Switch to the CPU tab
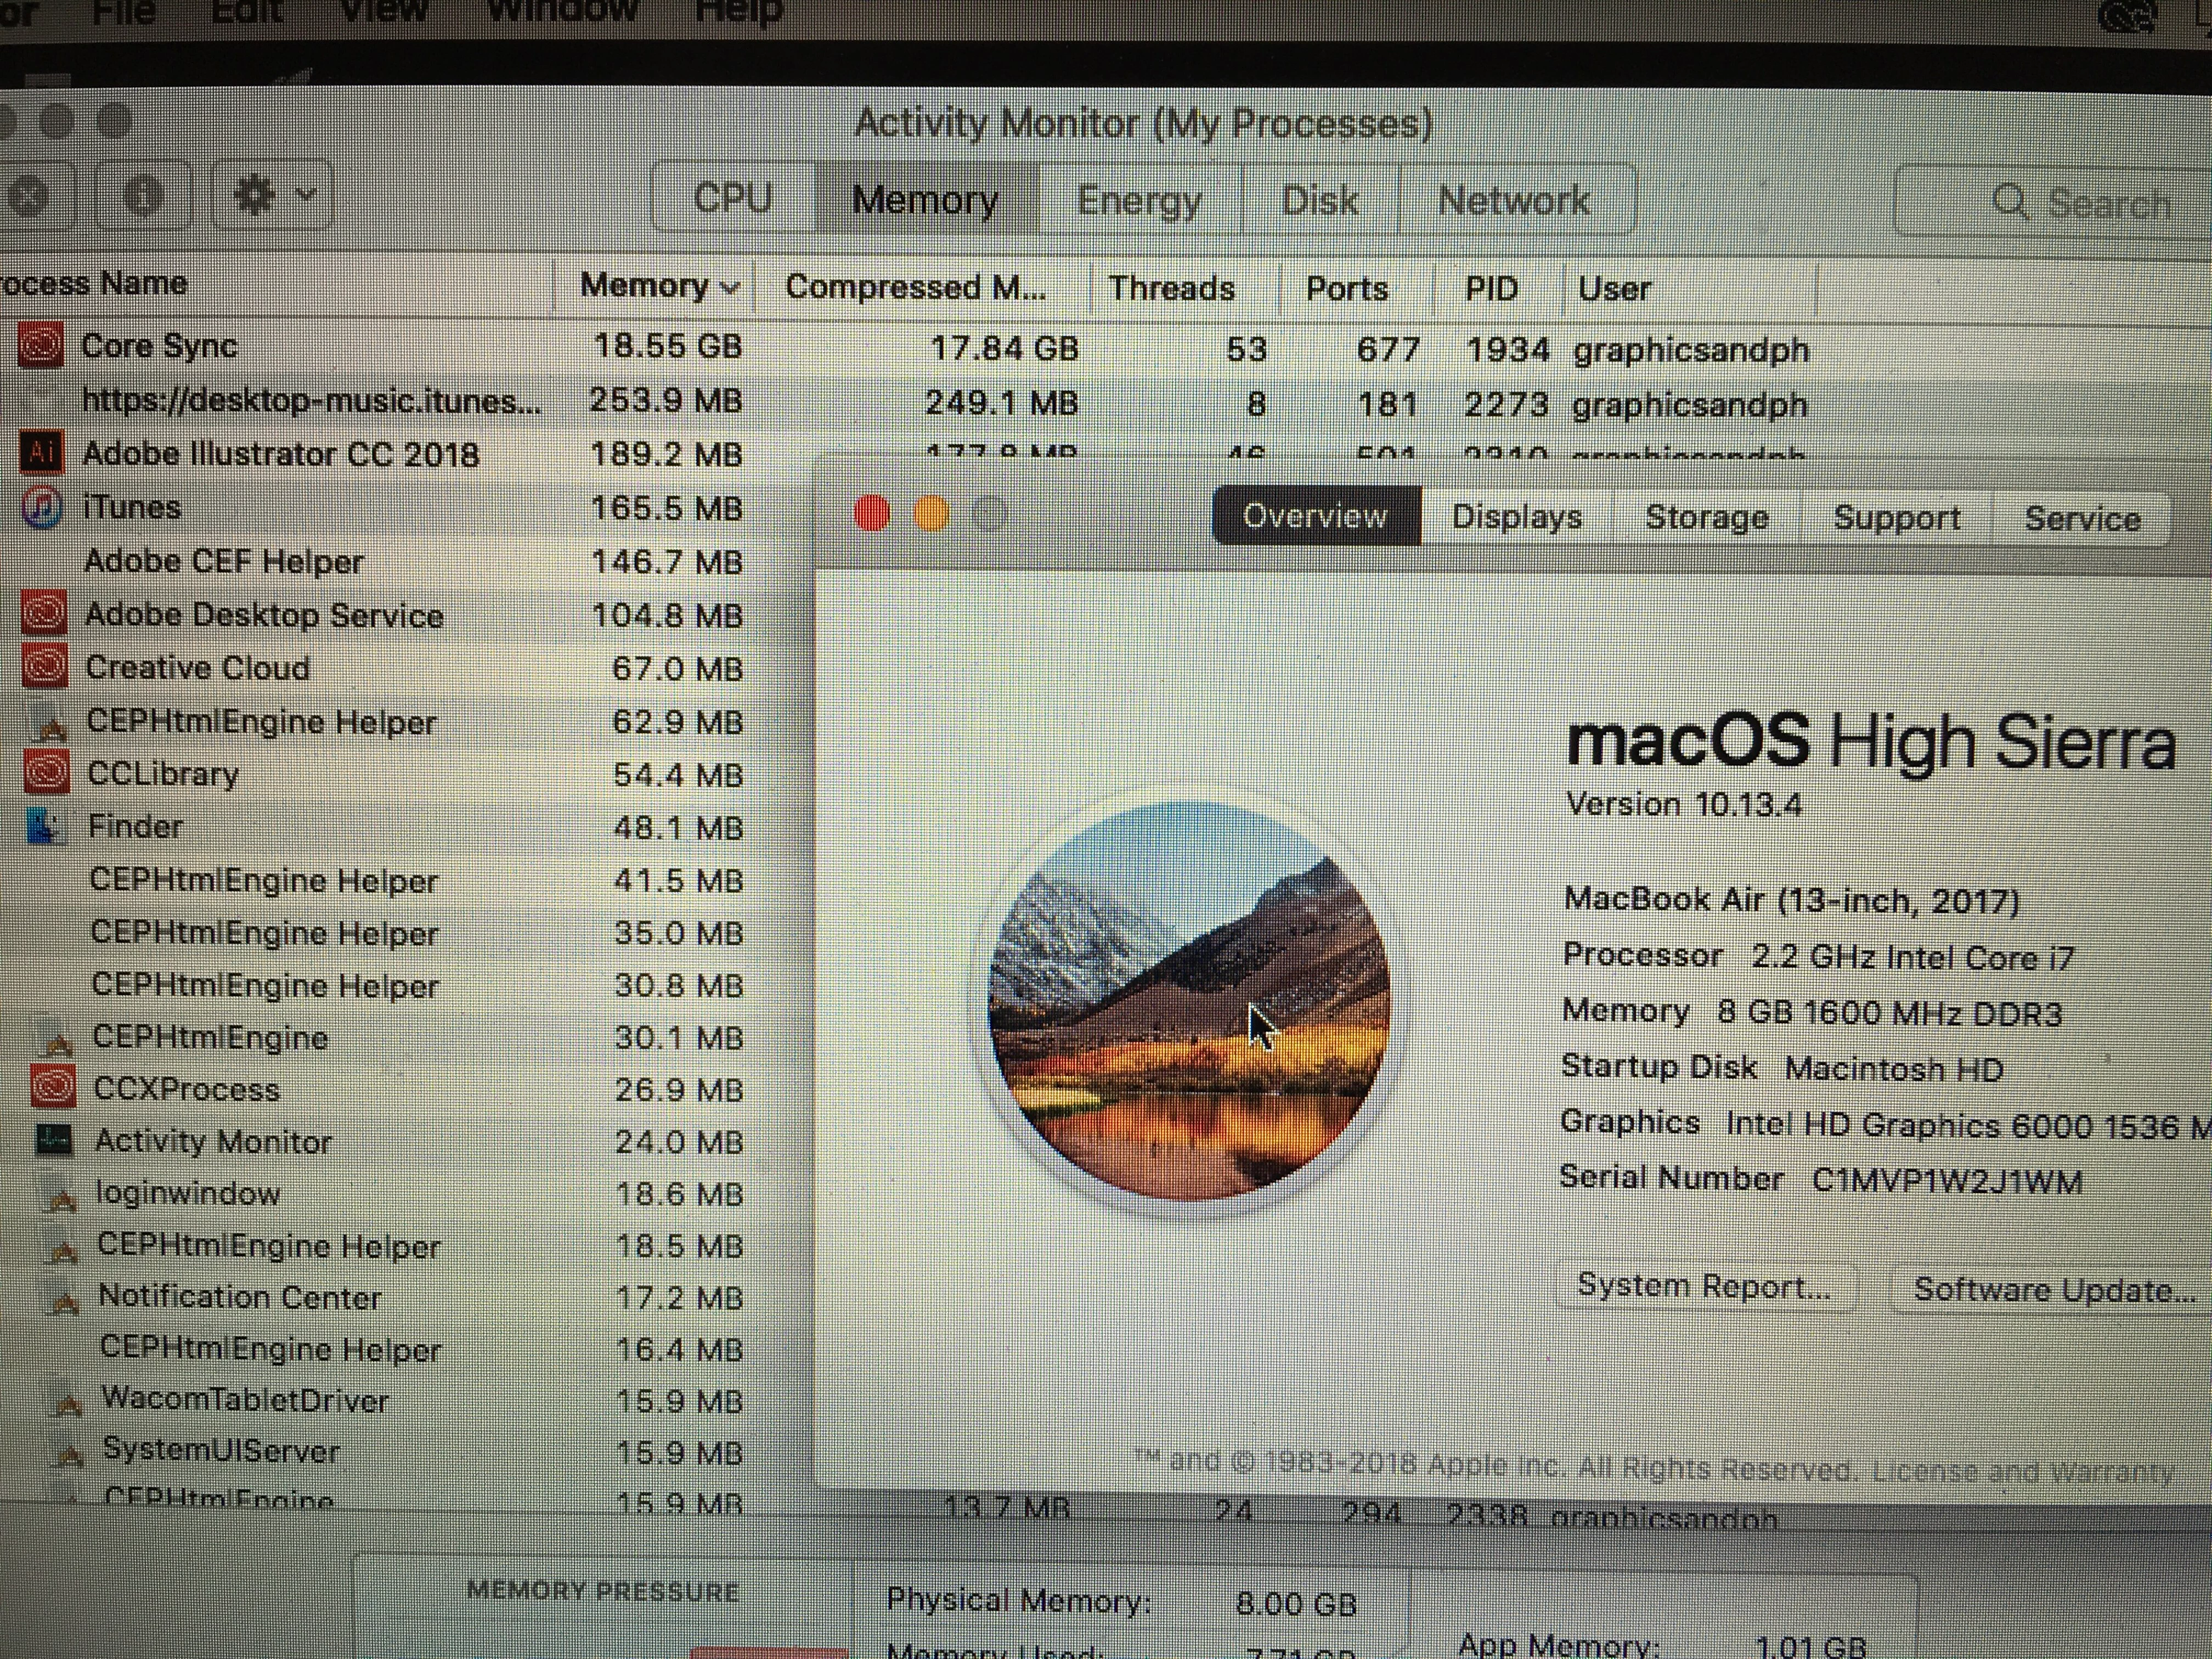 (x=732, y=199)
